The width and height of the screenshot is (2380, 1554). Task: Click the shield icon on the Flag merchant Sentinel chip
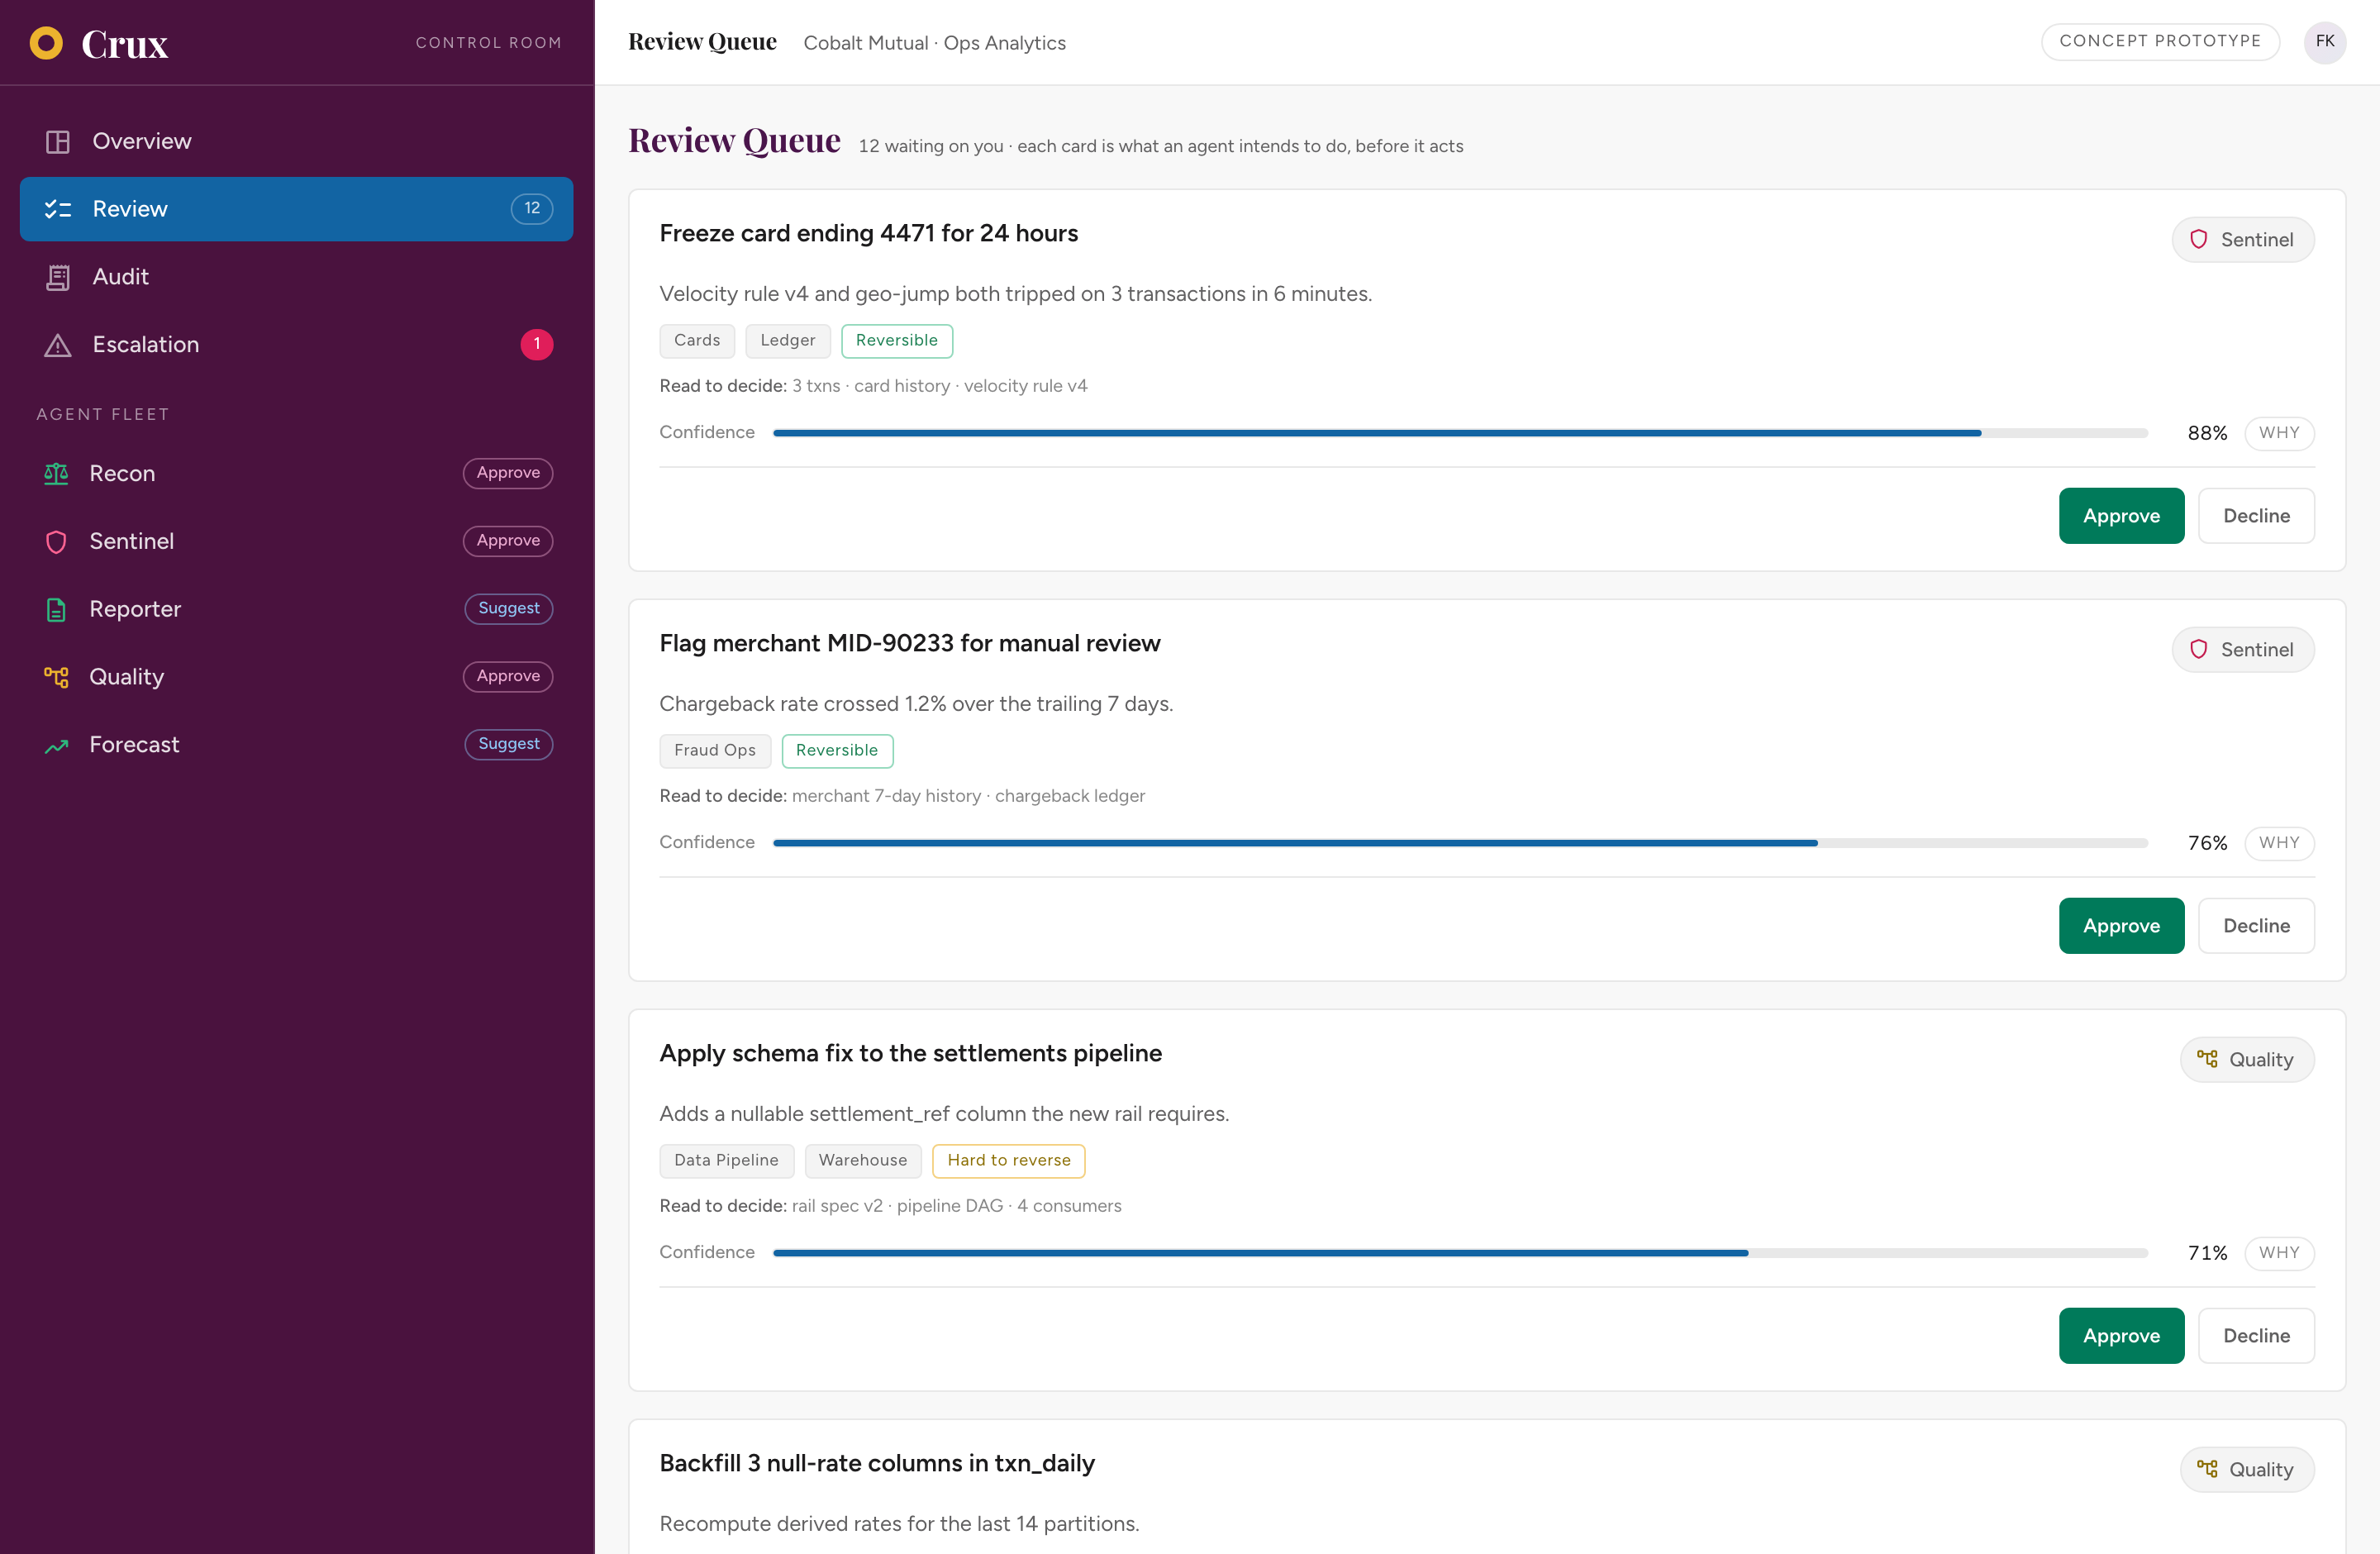(x=2198, y=649)
